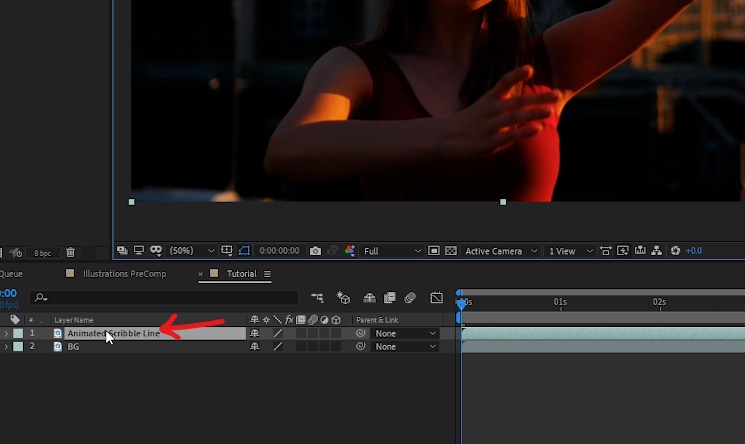Click the Animated Scribble Line layer duration bar
The image size is (745, 444).
tap(603, 334)
